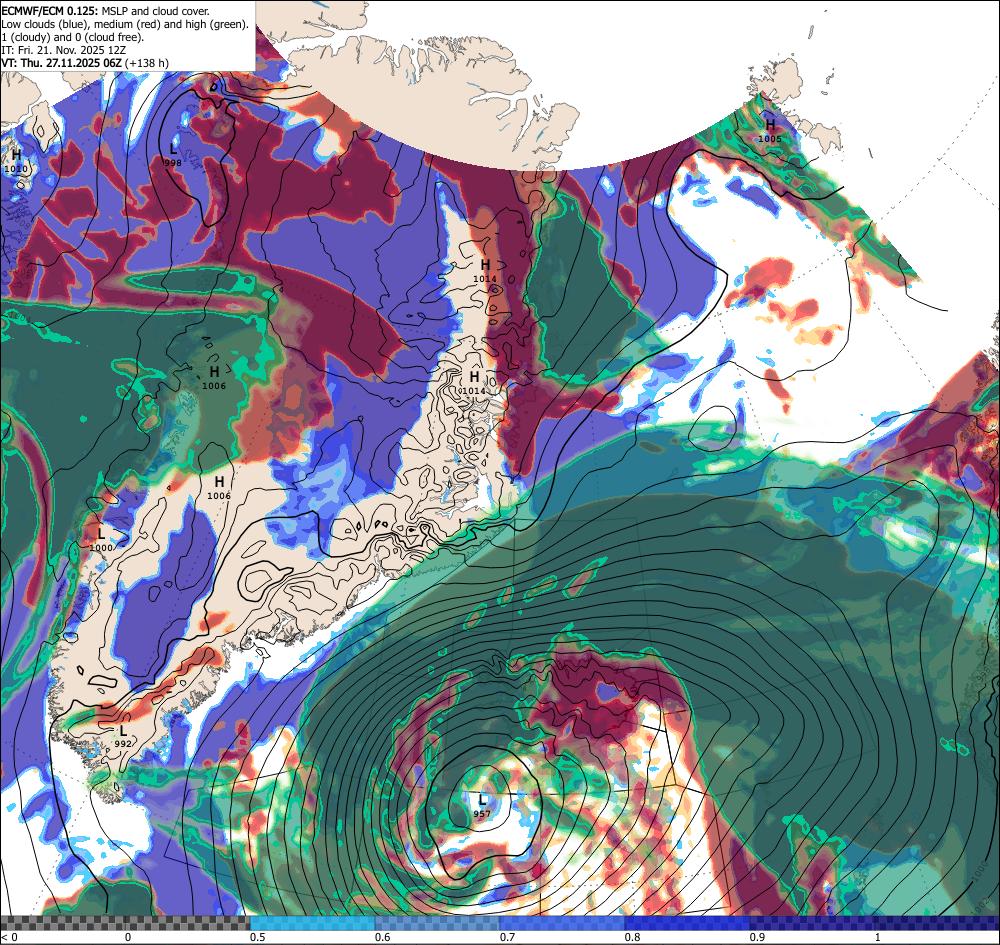Screen dimensions: 1000x945
Task: Click the '0.5' scale label
Action: [257, 937]
